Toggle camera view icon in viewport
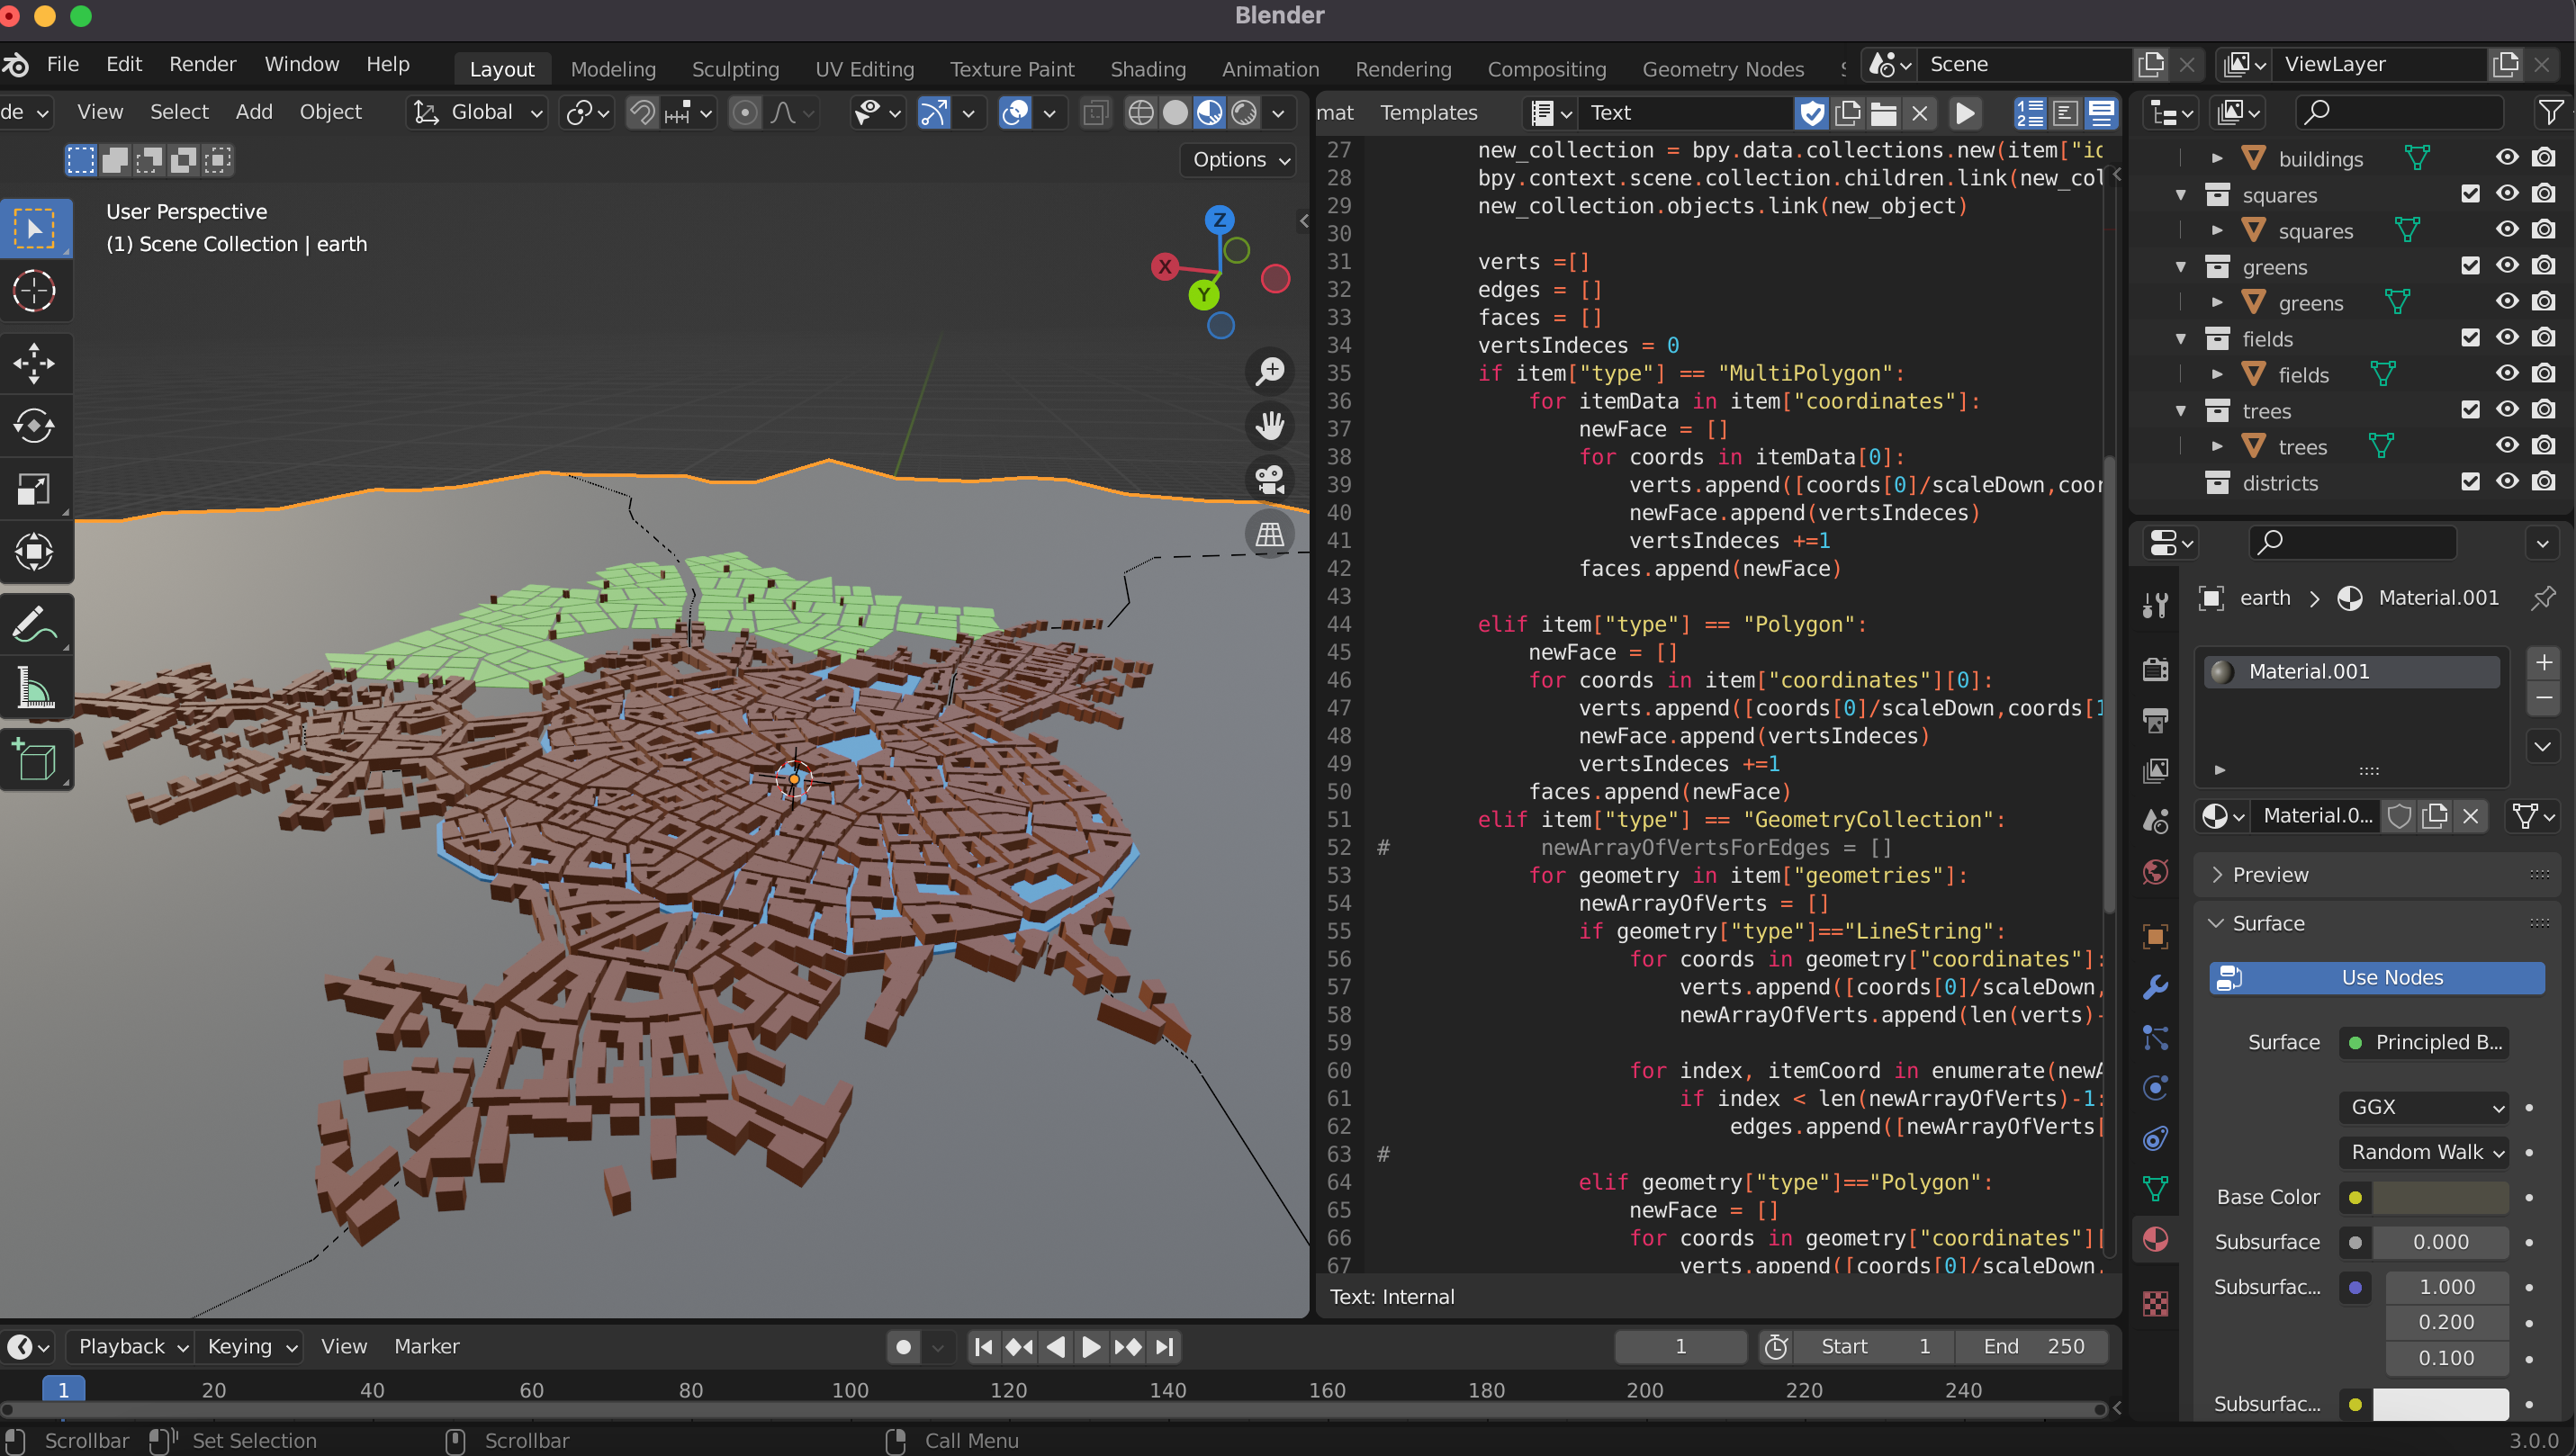Image resolution: width=2576 pixels, height=1456 pixels. [1270, 479]
